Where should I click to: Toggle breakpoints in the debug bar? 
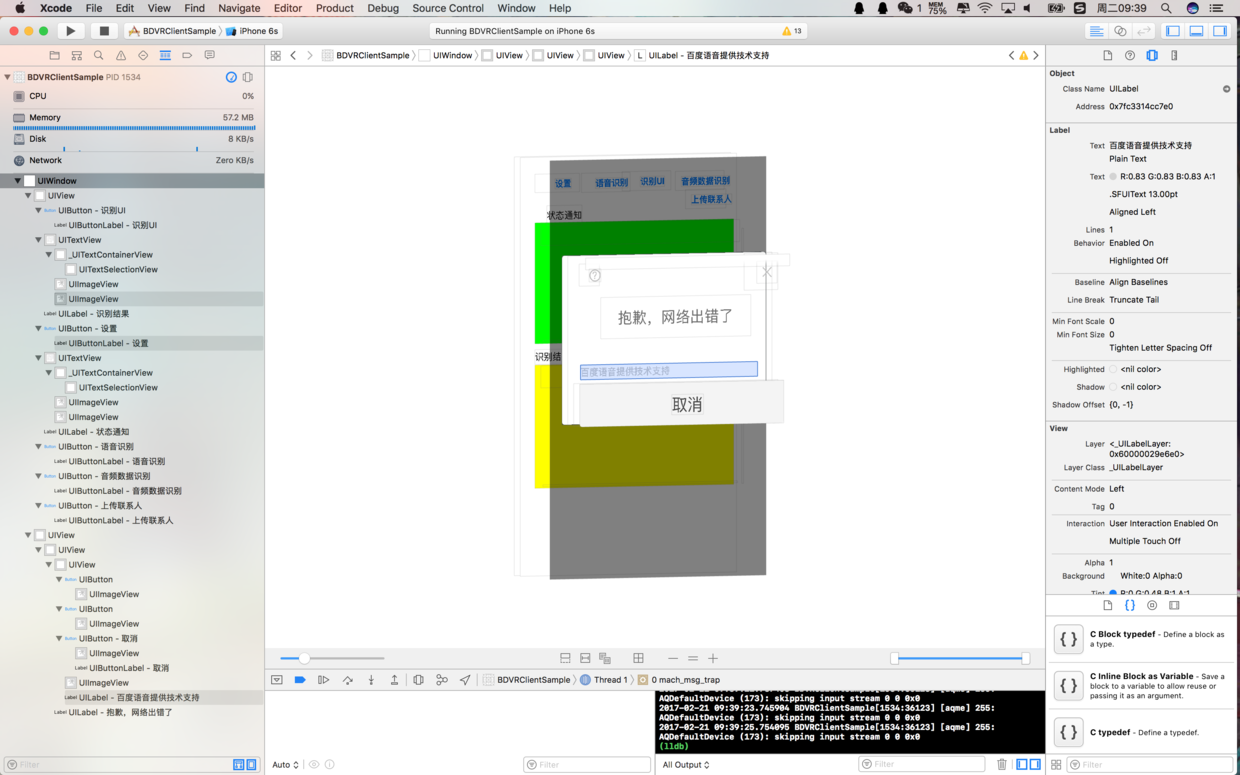[x=300, y=679]
